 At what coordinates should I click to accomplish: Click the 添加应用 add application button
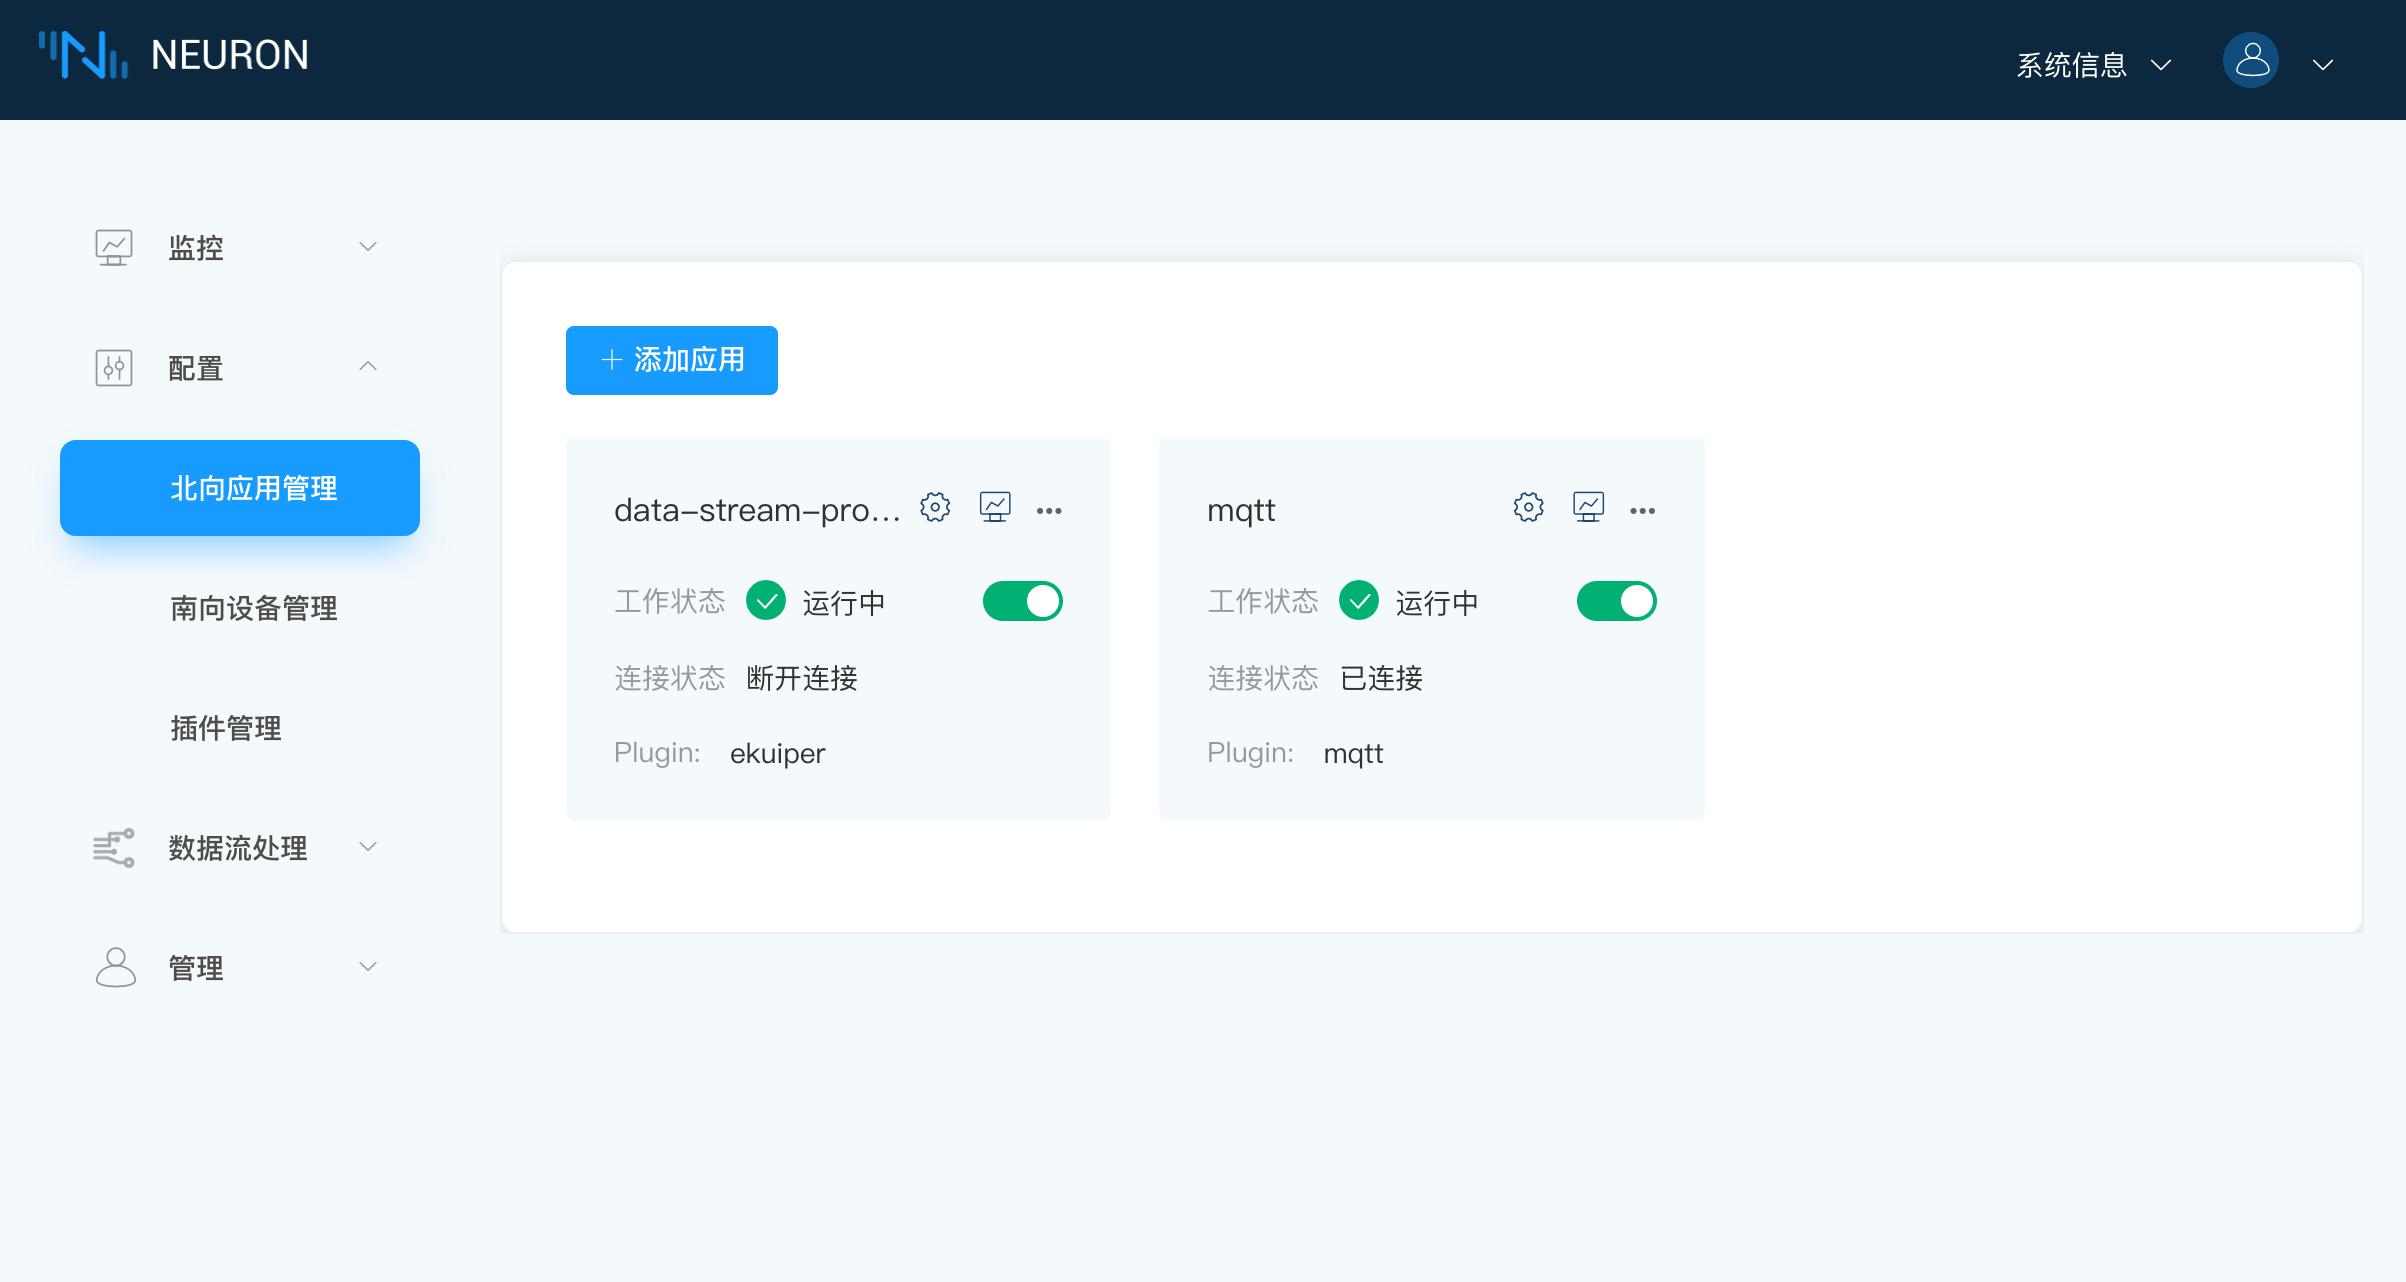pyautogui.click(x=671, y=360)
